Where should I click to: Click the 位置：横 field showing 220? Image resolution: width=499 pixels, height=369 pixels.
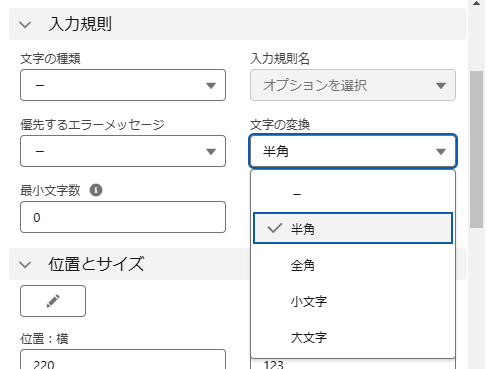tap(123, 359)
